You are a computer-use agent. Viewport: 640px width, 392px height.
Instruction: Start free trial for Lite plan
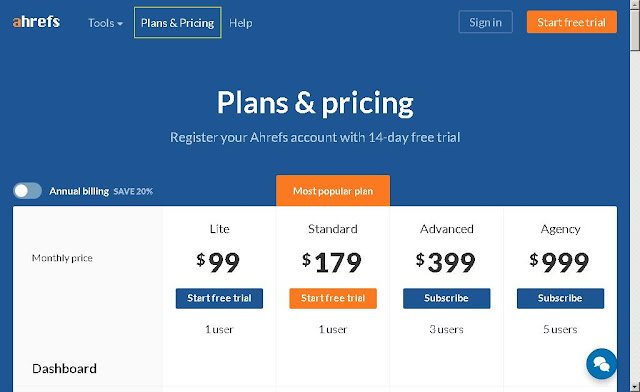(219, 298)
